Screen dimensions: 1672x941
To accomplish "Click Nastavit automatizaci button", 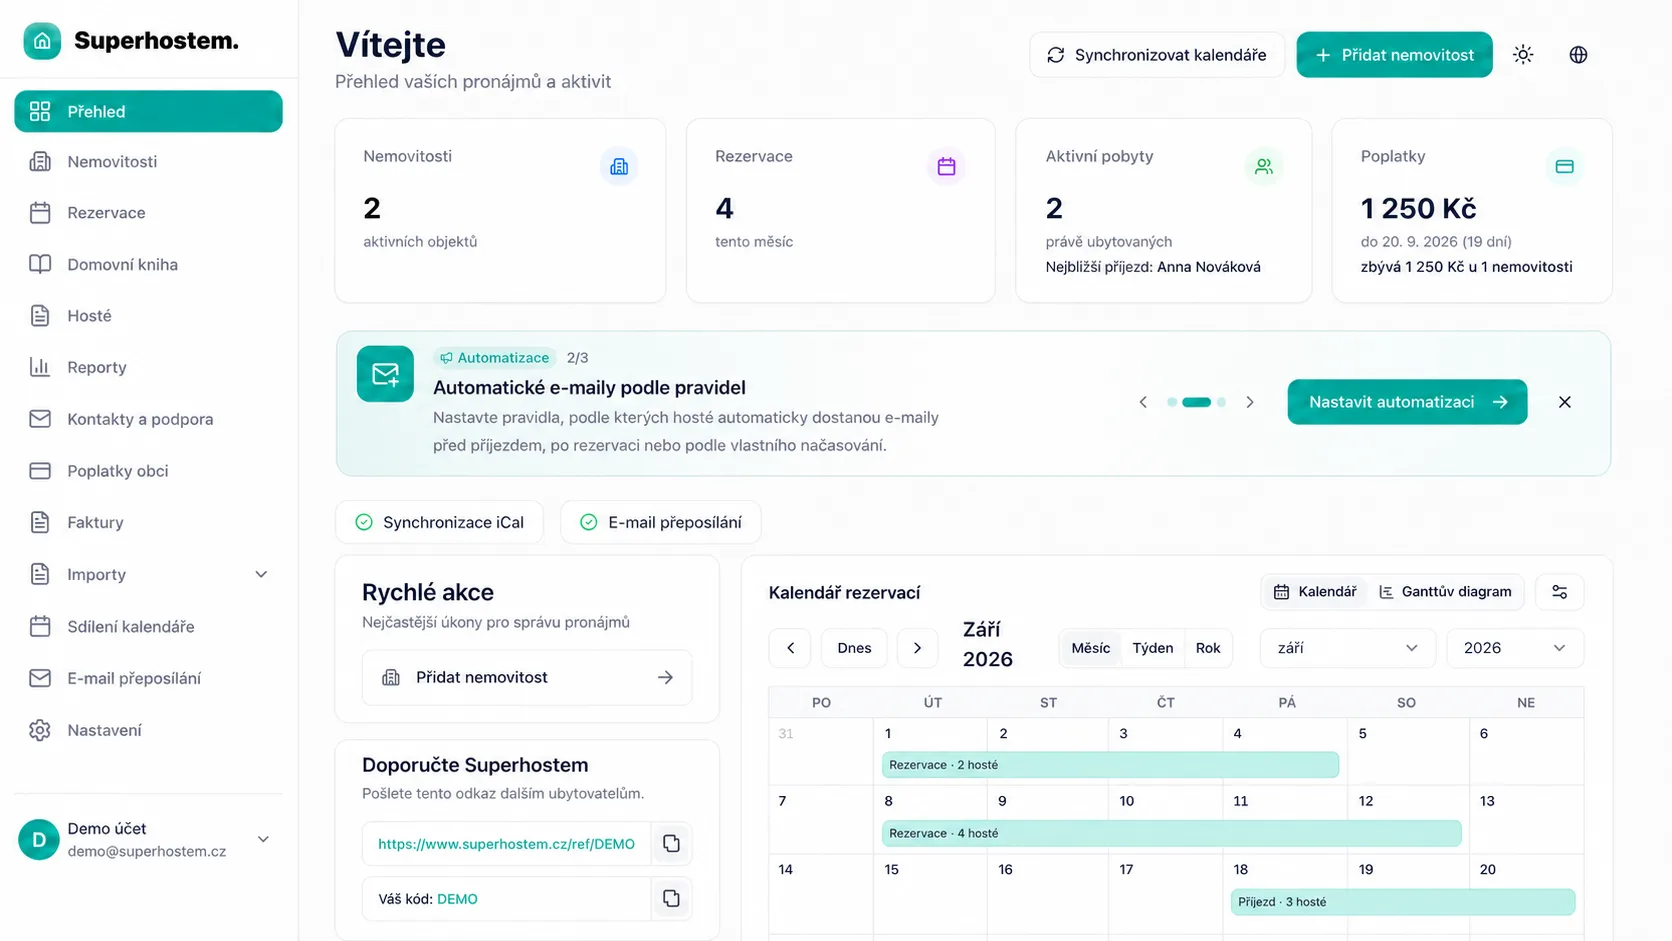I will click(x=1407, y=402).
